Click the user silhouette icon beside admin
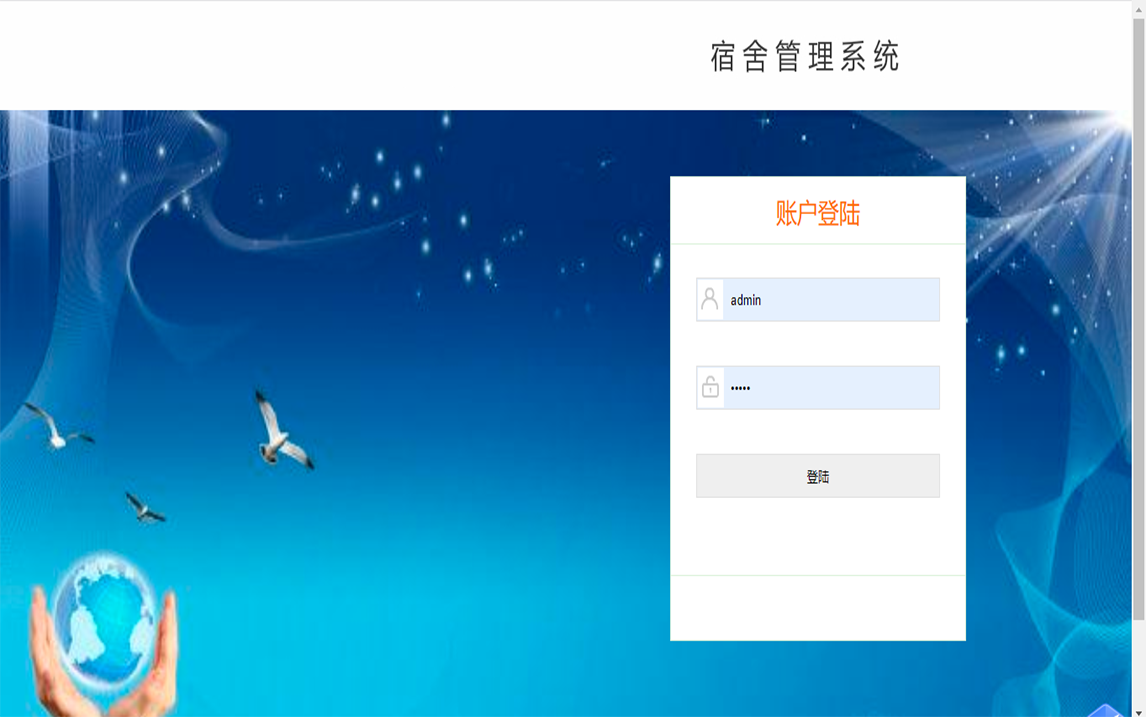Viewport: 1146px width, 717px height. click(x=710, y=299)
